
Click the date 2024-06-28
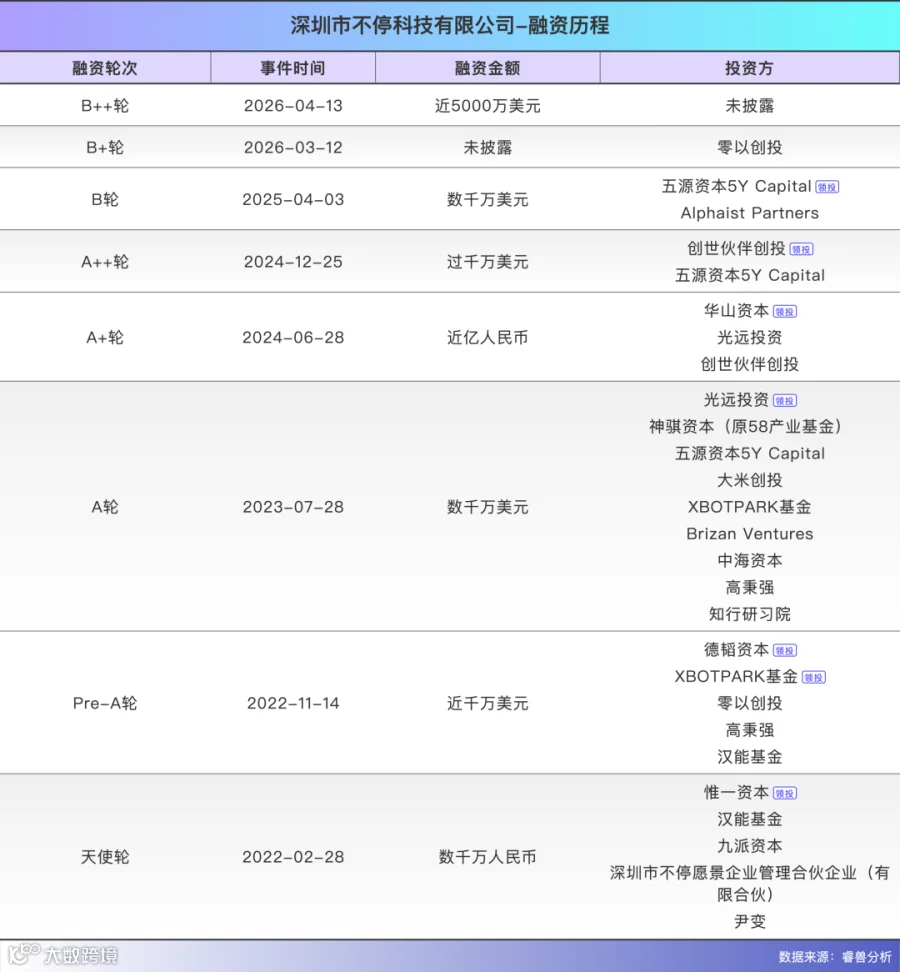click(293, 337)
